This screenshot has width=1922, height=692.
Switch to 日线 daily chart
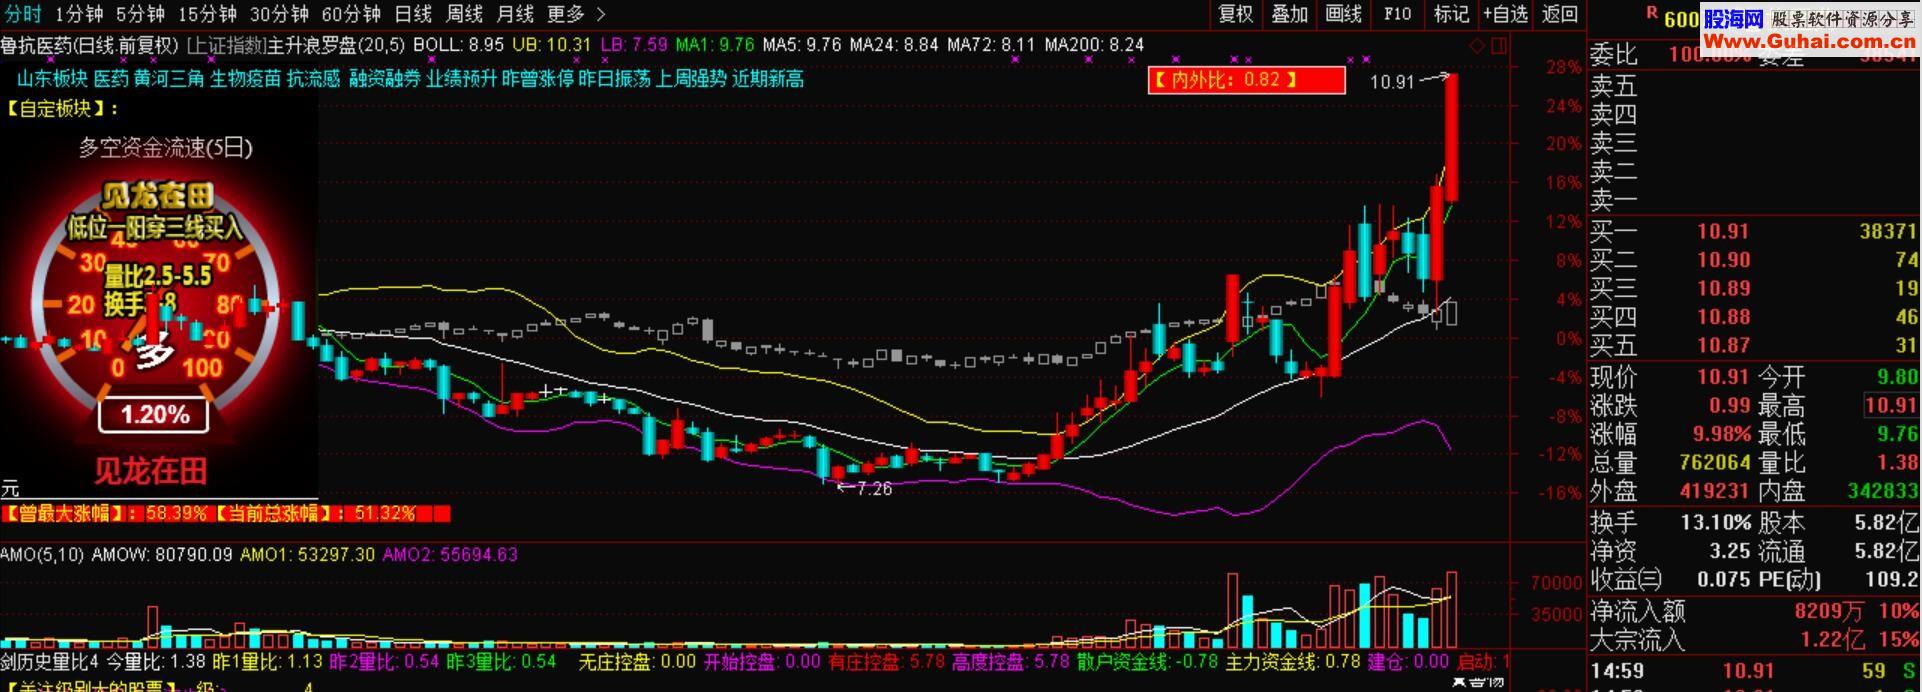pyautogui.click(x=413, y=14)
